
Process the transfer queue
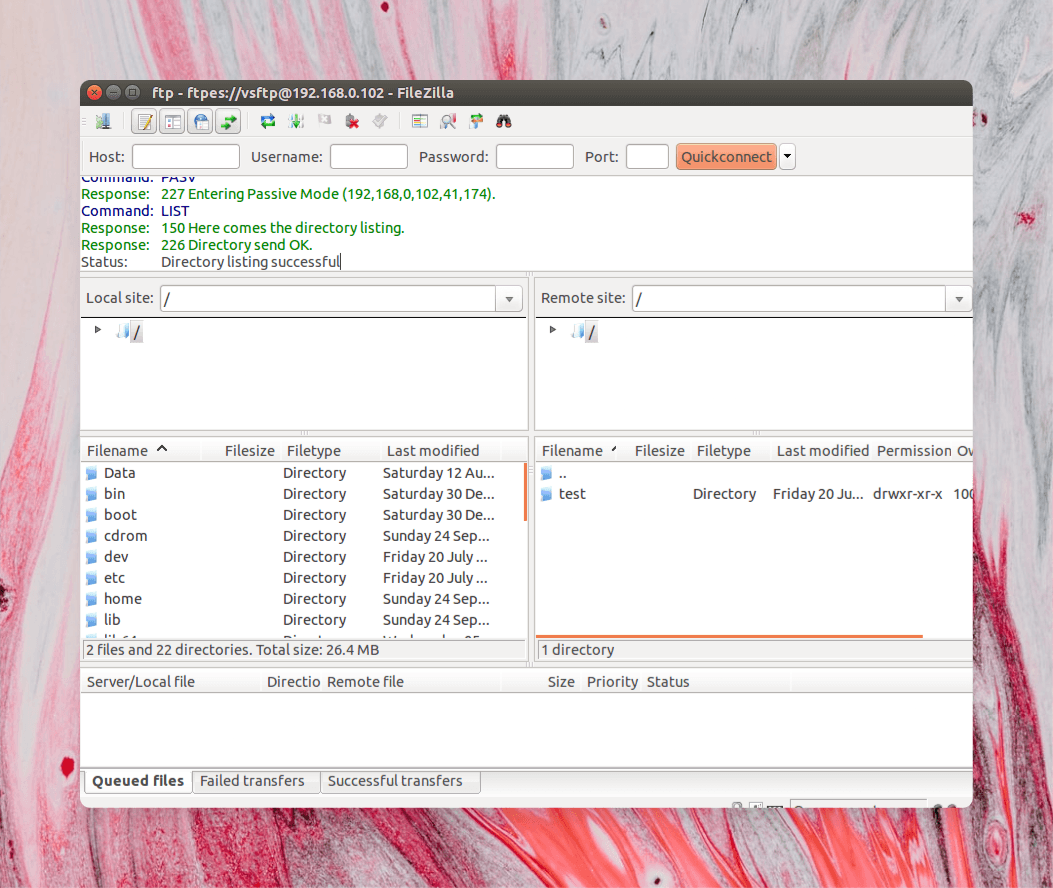[296, 120]
